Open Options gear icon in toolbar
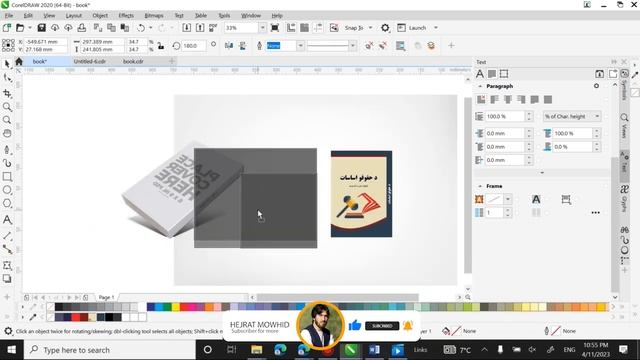640x360 pixels. pyautogui.click(x=385, y=28)
